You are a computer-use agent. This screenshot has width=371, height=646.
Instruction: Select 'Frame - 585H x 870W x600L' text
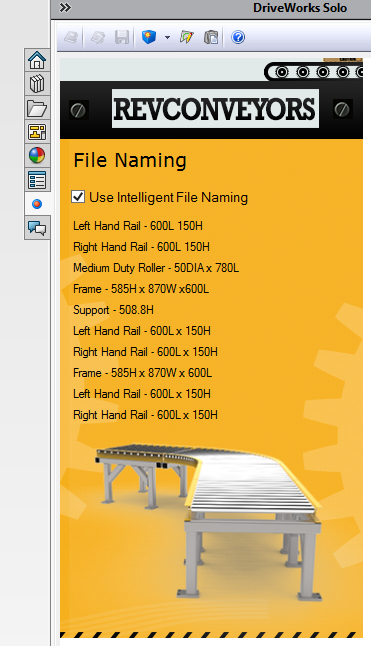click(141, 289)
